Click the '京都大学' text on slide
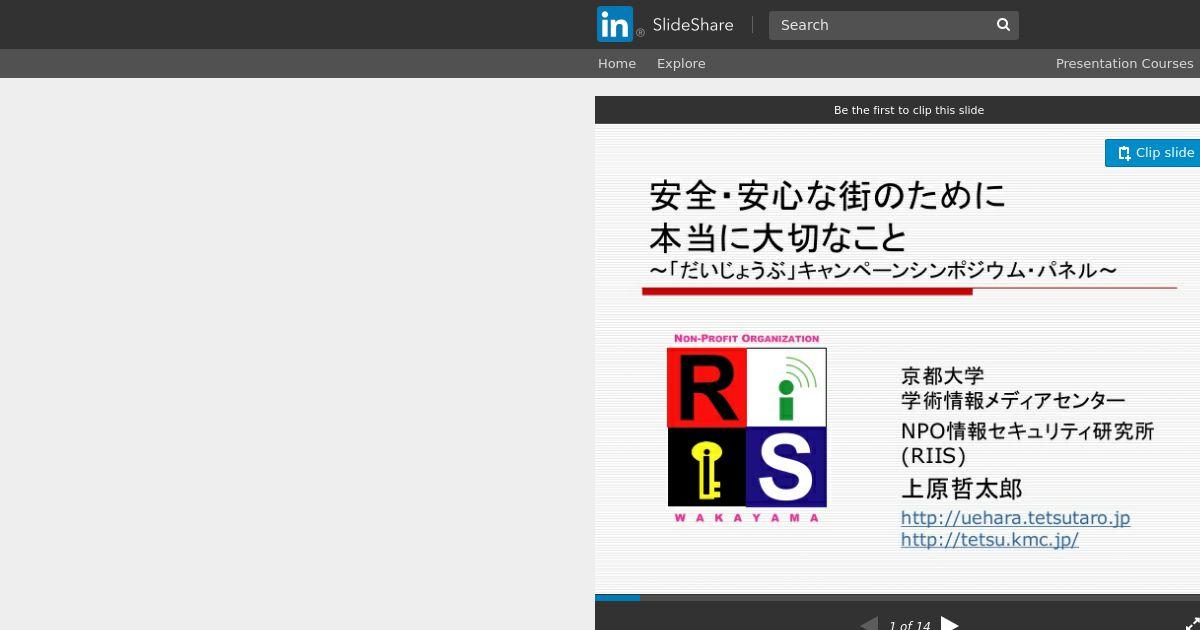1200x630 pixels. click(x=942, y=376)
